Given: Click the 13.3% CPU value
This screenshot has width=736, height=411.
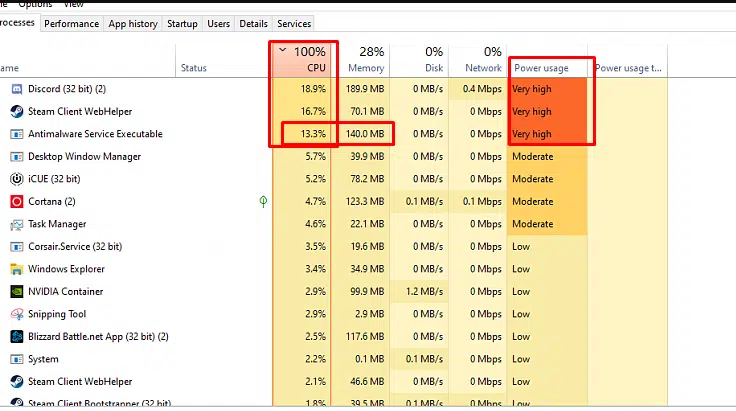Looking at the screenshot, I should point(313,134).
